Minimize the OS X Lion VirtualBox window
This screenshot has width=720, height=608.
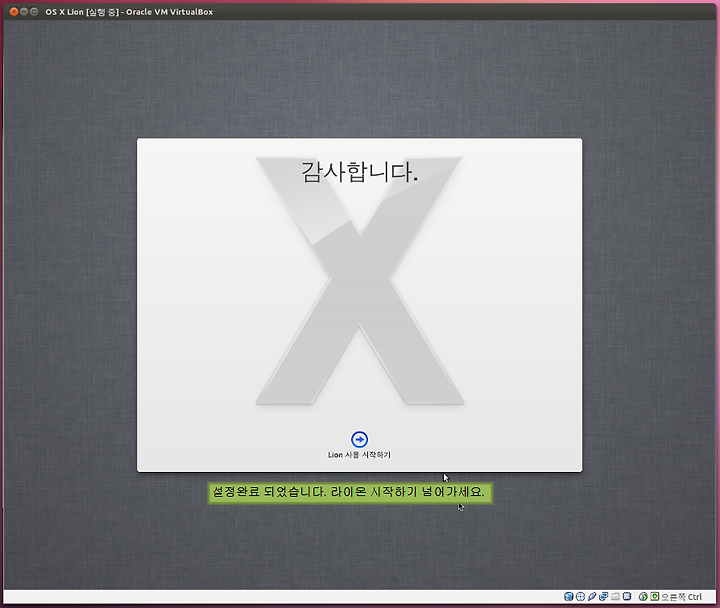coord(24,11)
